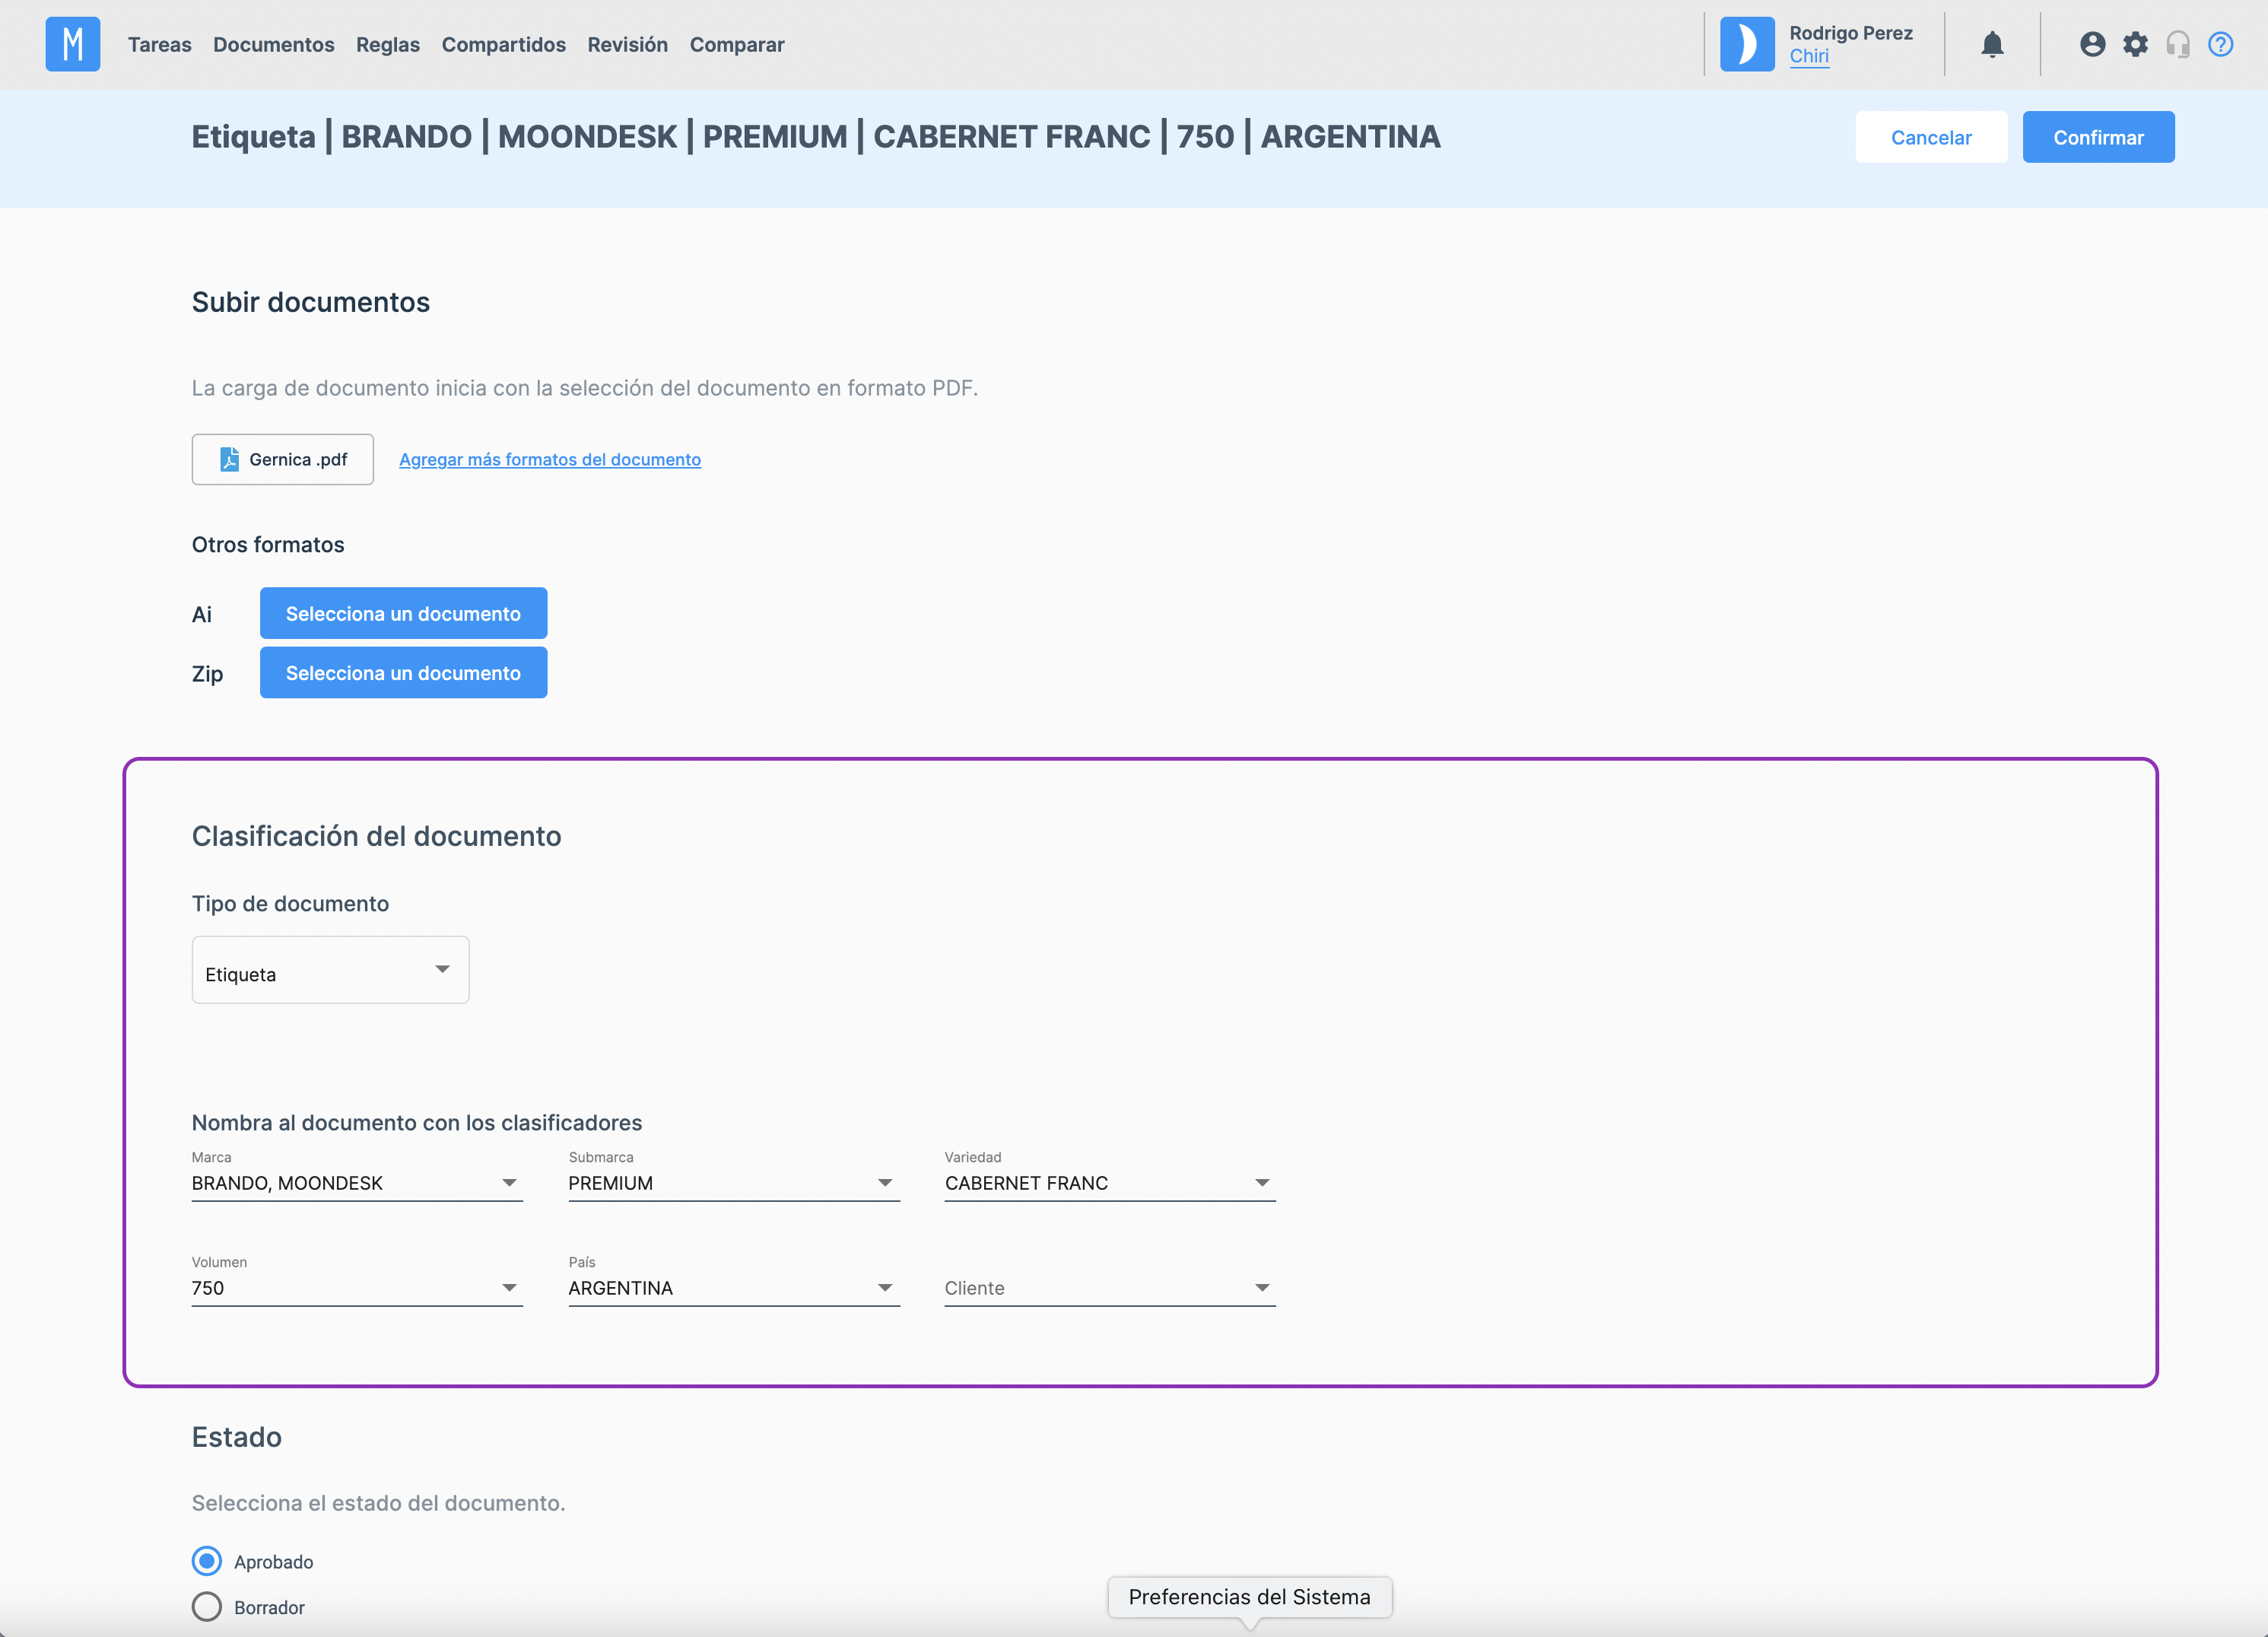Screen dimensions: 2268x1637
Task: Open the Reglas menu
Action: [388, 45]
